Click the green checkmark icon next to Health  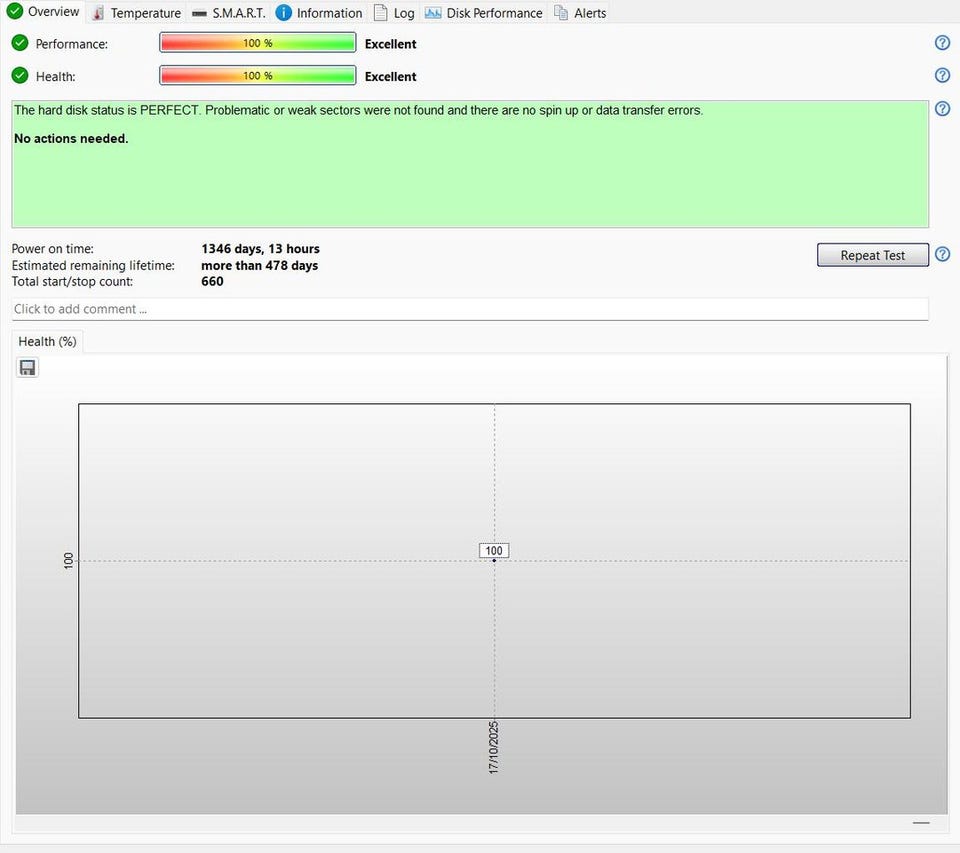pos(20,75)
